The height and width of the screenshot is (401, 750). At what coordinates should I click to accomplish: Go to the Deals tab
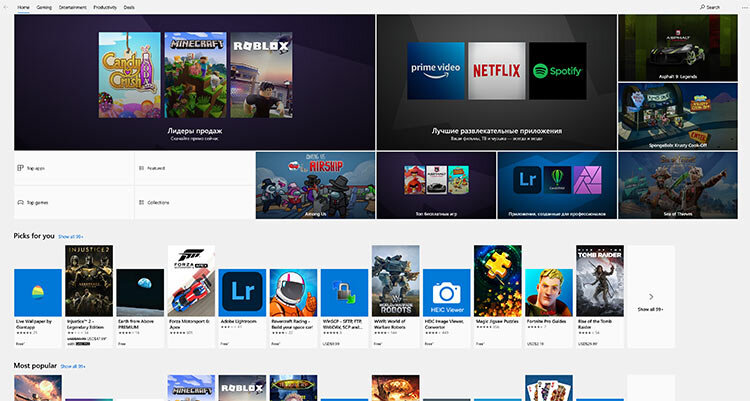[x=129, y=8]
